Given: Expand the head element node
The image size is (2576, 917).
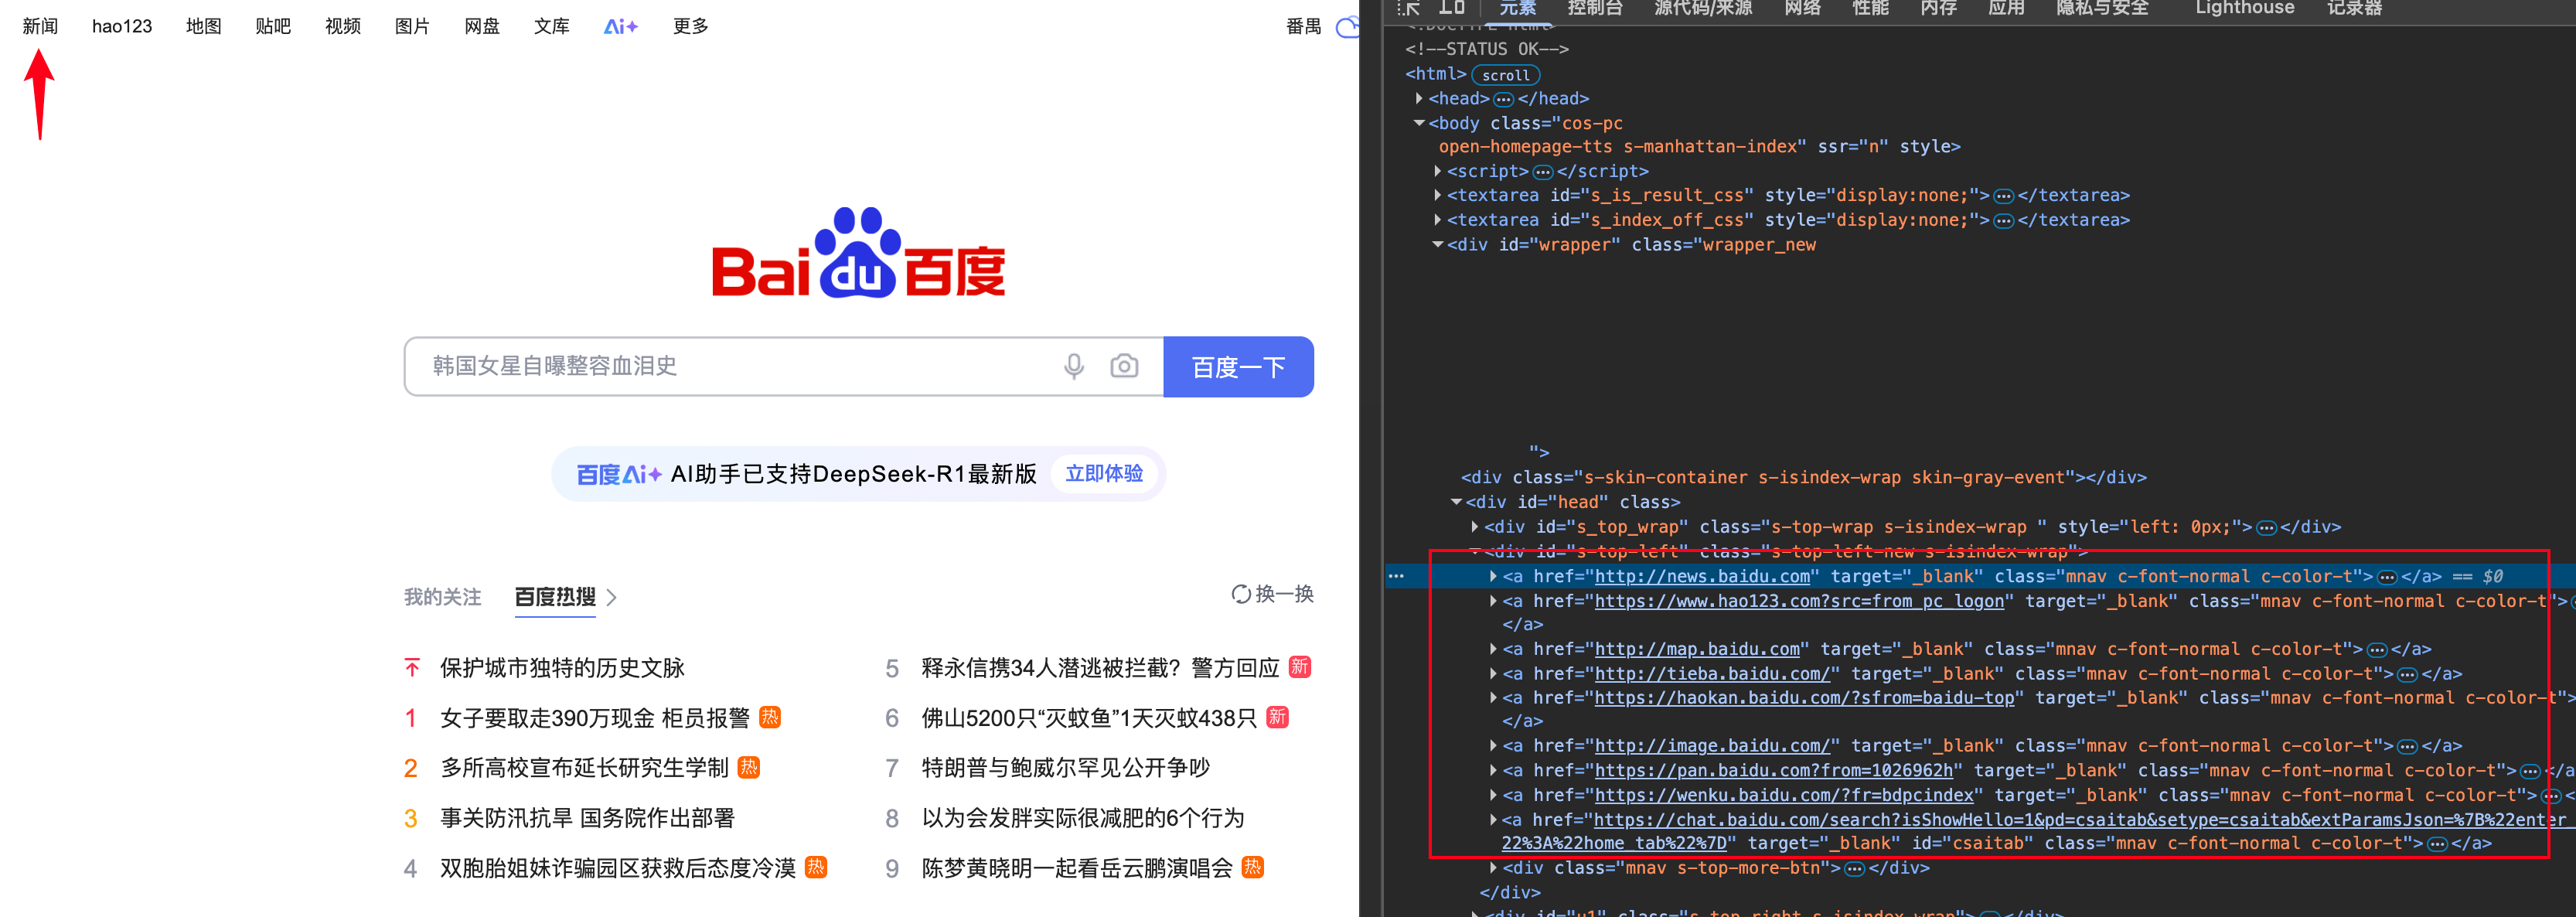Looking at the screenshot, I should click(1419, 98).
